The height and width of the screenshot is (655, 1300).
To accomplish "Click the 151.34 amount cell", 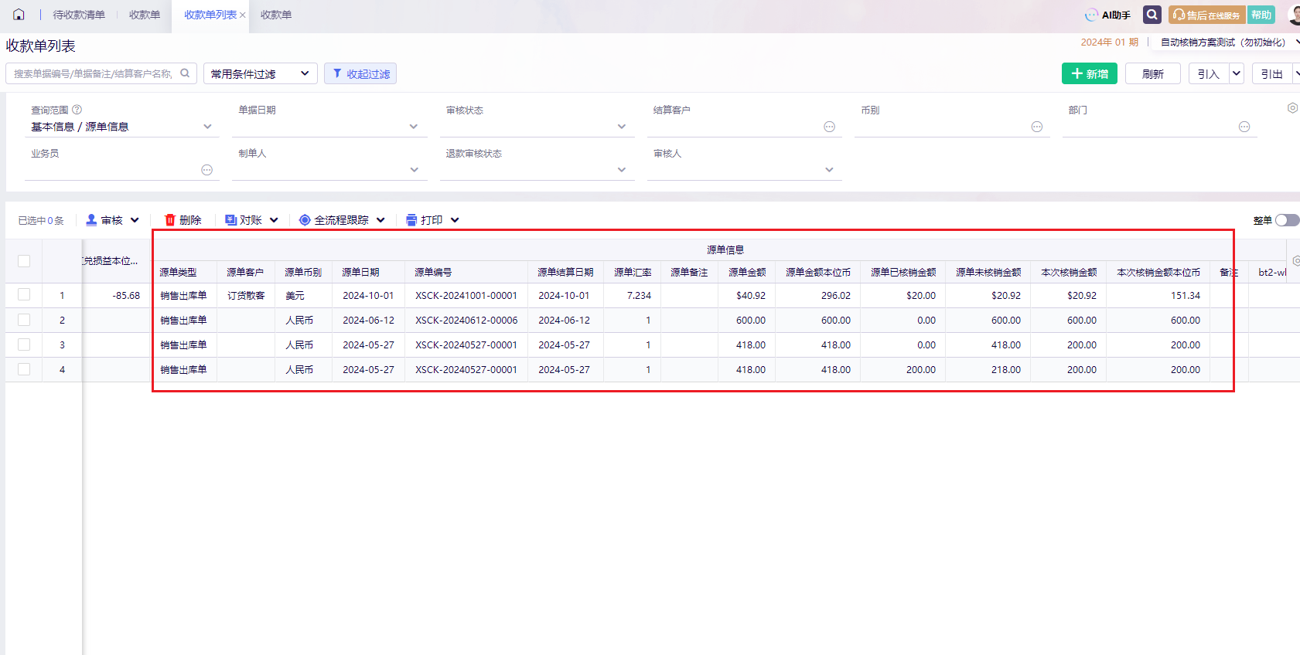I will tap(1184, 296).
